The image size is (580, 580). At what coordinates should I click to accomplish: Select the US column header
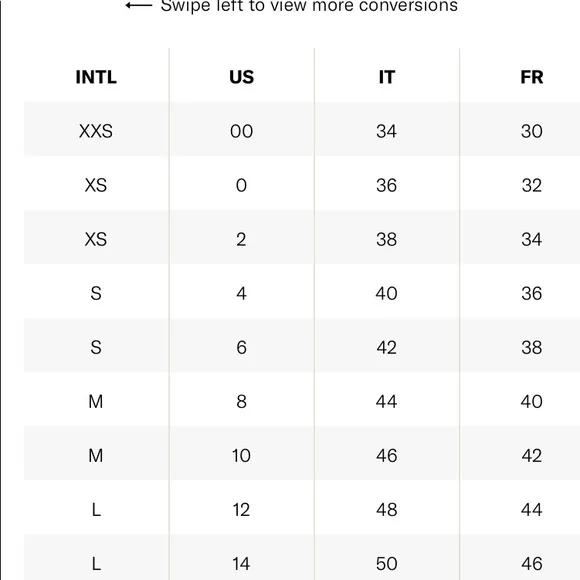pyautogui.click(x=242, y=77)
